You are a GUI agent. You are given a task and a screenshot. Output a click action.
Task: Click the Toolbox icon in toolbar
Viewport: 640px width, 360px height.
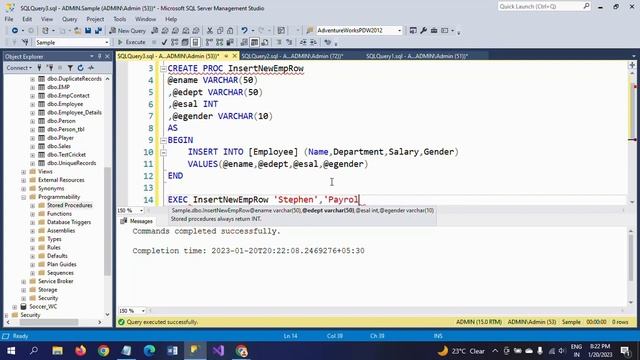tap(434, 31)
